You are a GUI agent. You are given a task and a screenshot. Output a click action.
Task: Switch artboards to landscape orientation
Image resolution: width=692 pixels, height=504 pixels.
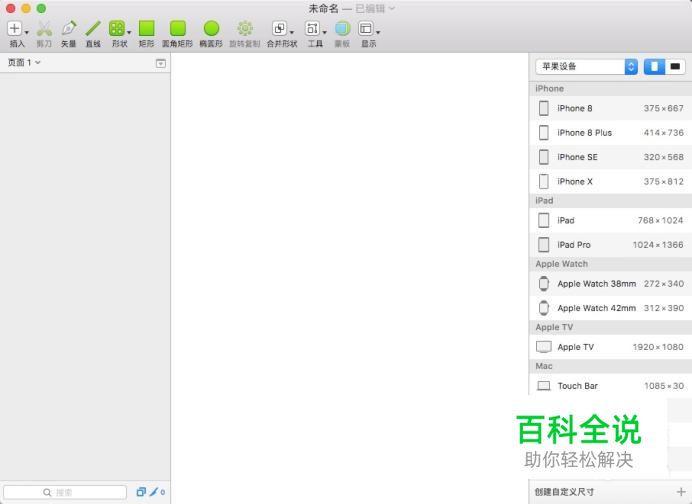coord(675,67)
